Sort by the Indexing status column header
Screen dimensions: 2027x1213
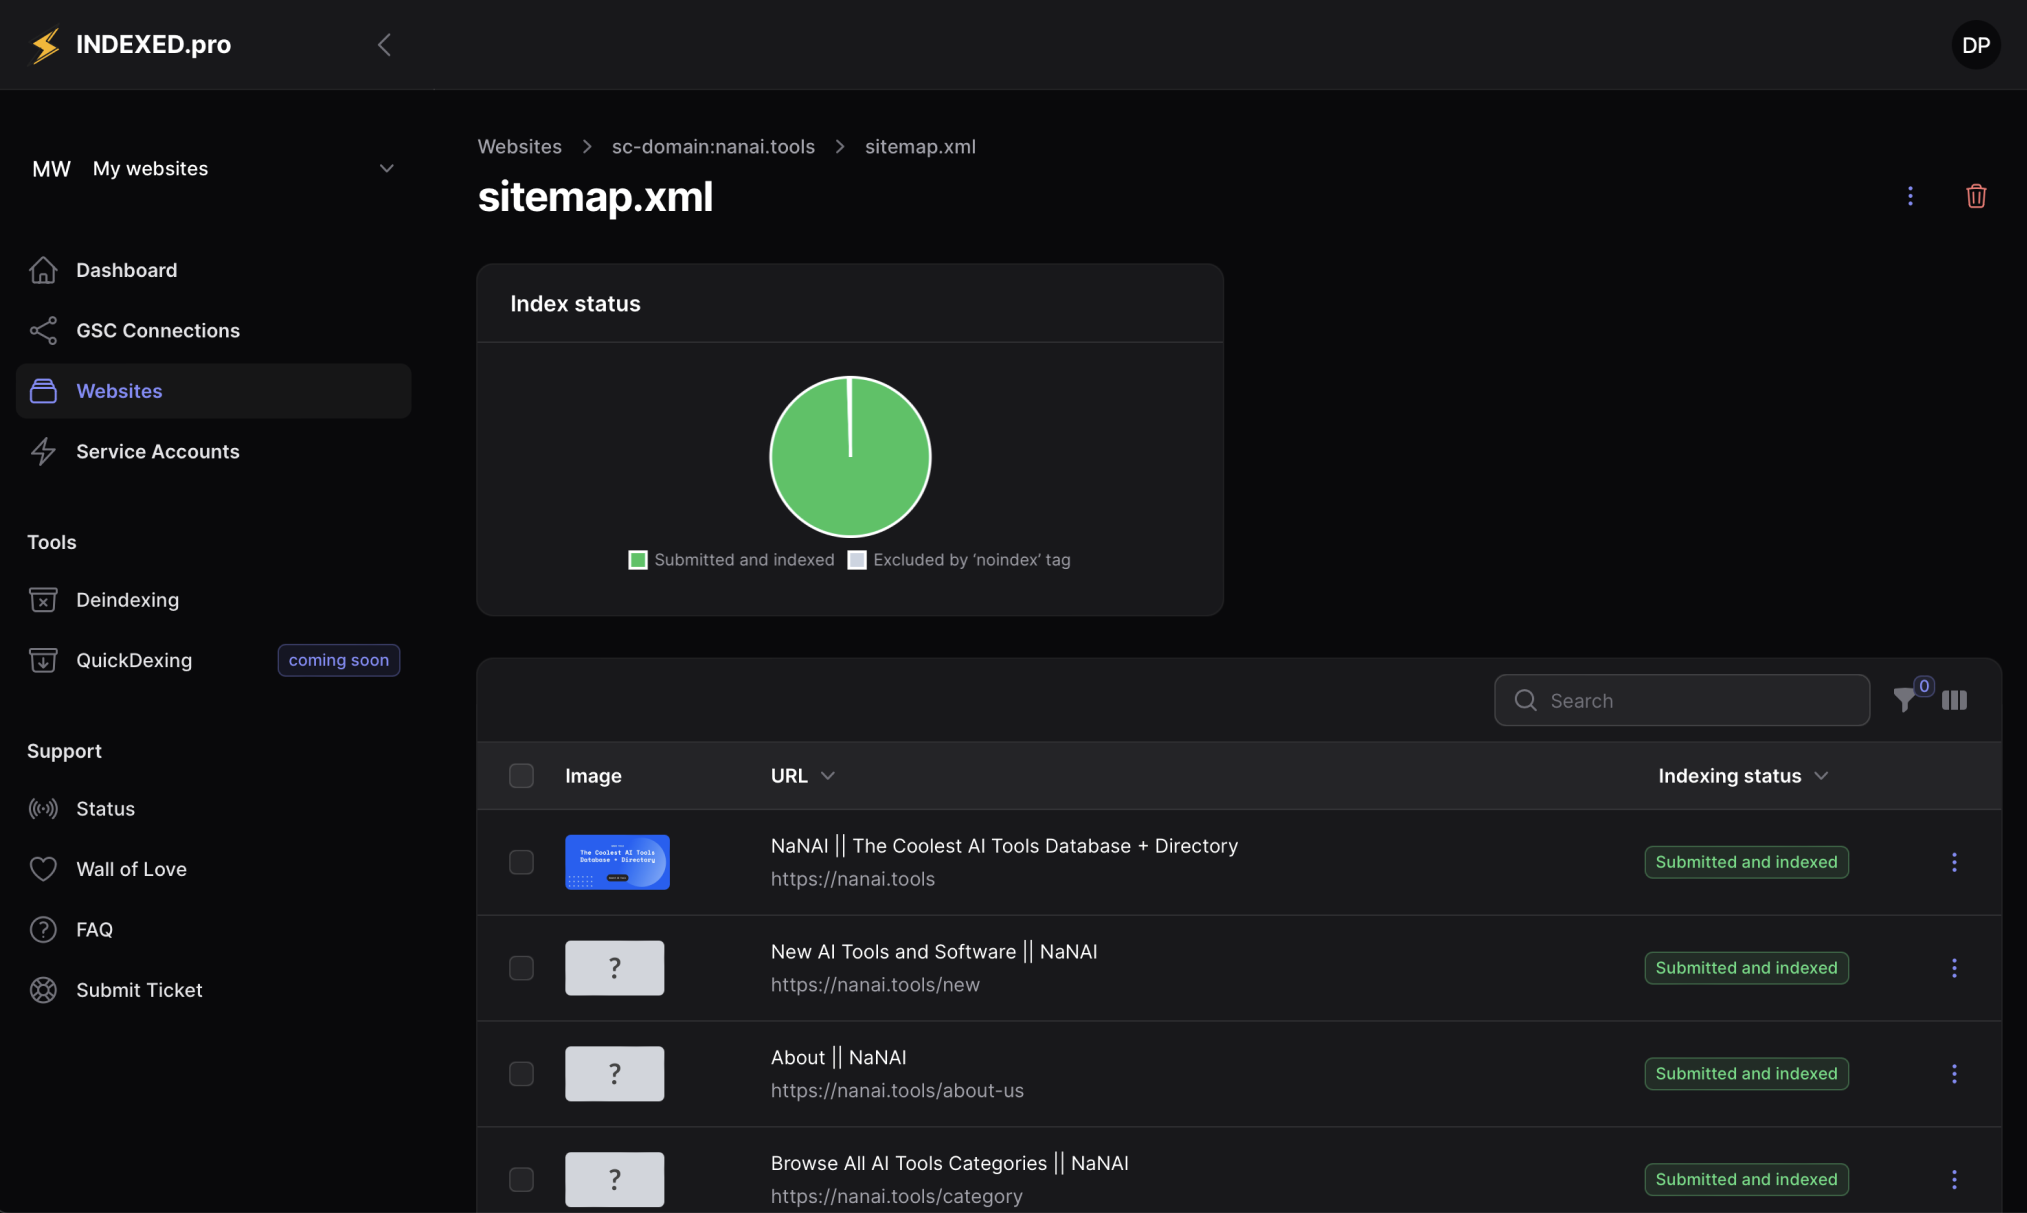tap(1743, 776)
